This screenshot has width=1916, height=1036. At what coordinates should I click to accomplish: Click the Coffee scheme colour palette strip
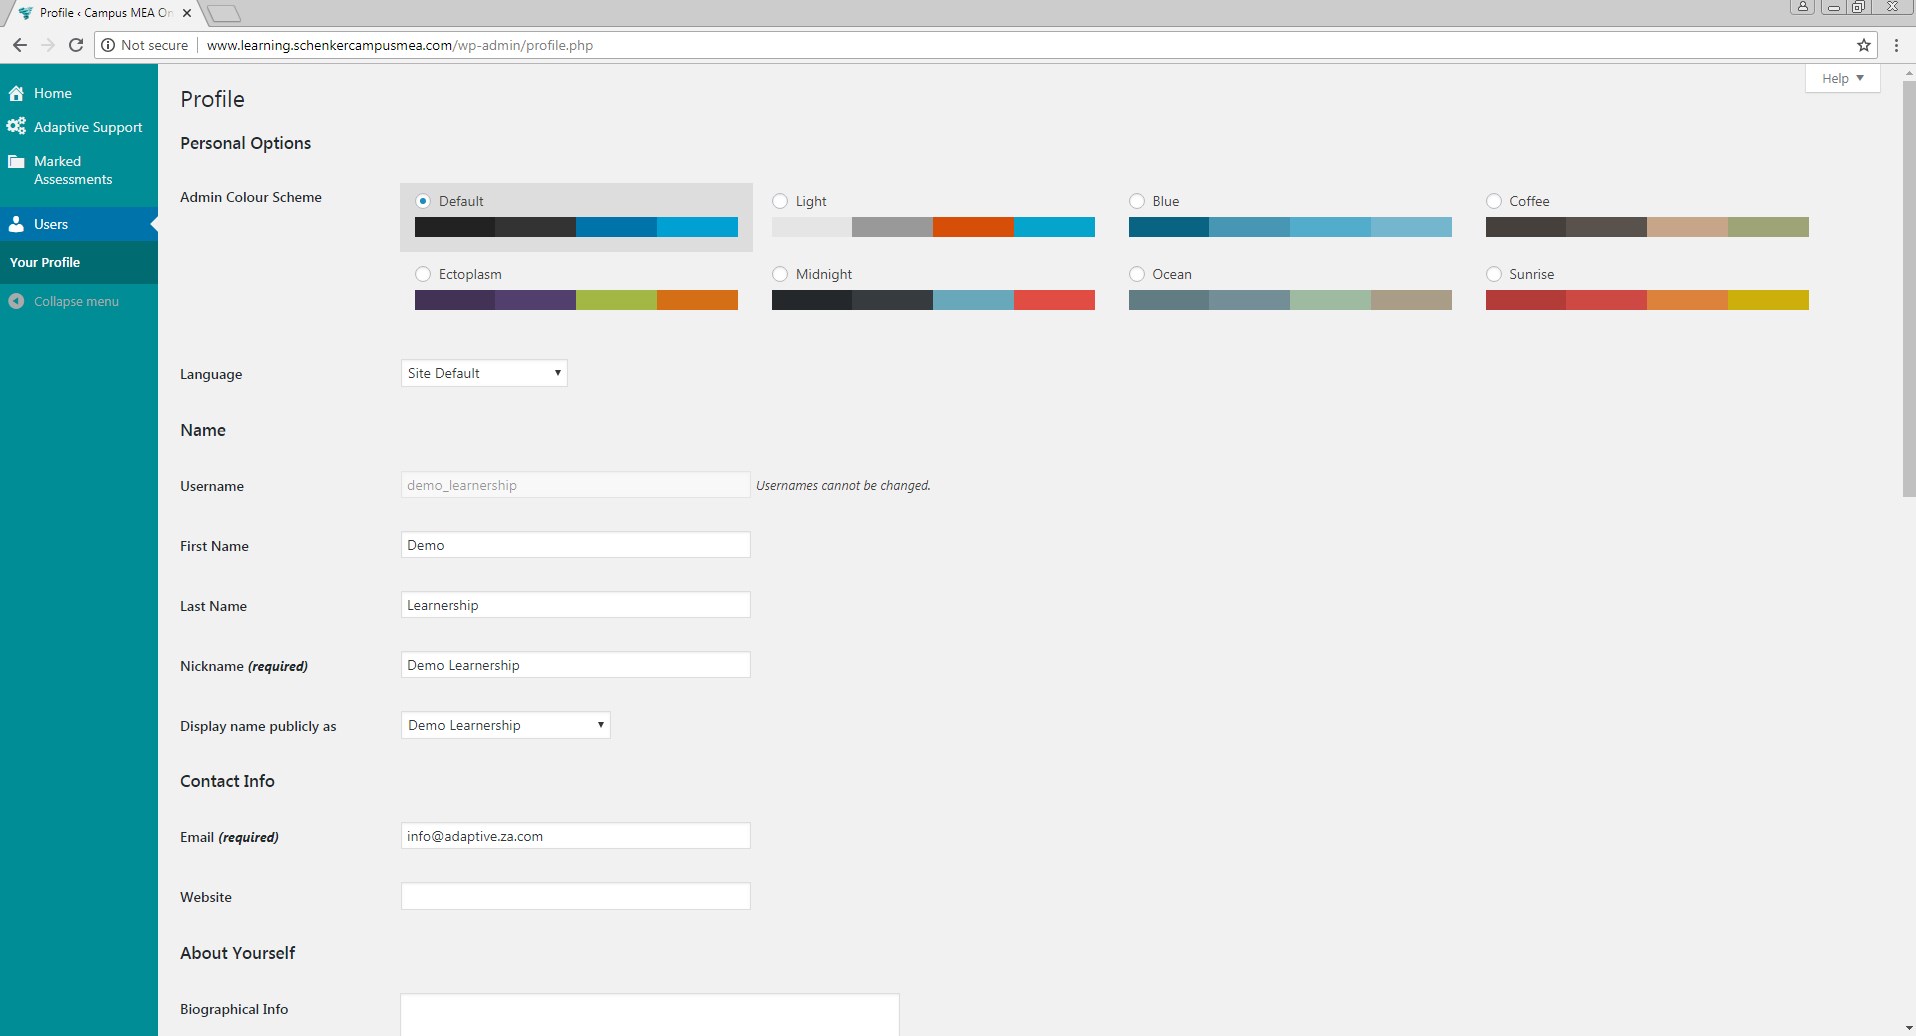point(1646,227)
